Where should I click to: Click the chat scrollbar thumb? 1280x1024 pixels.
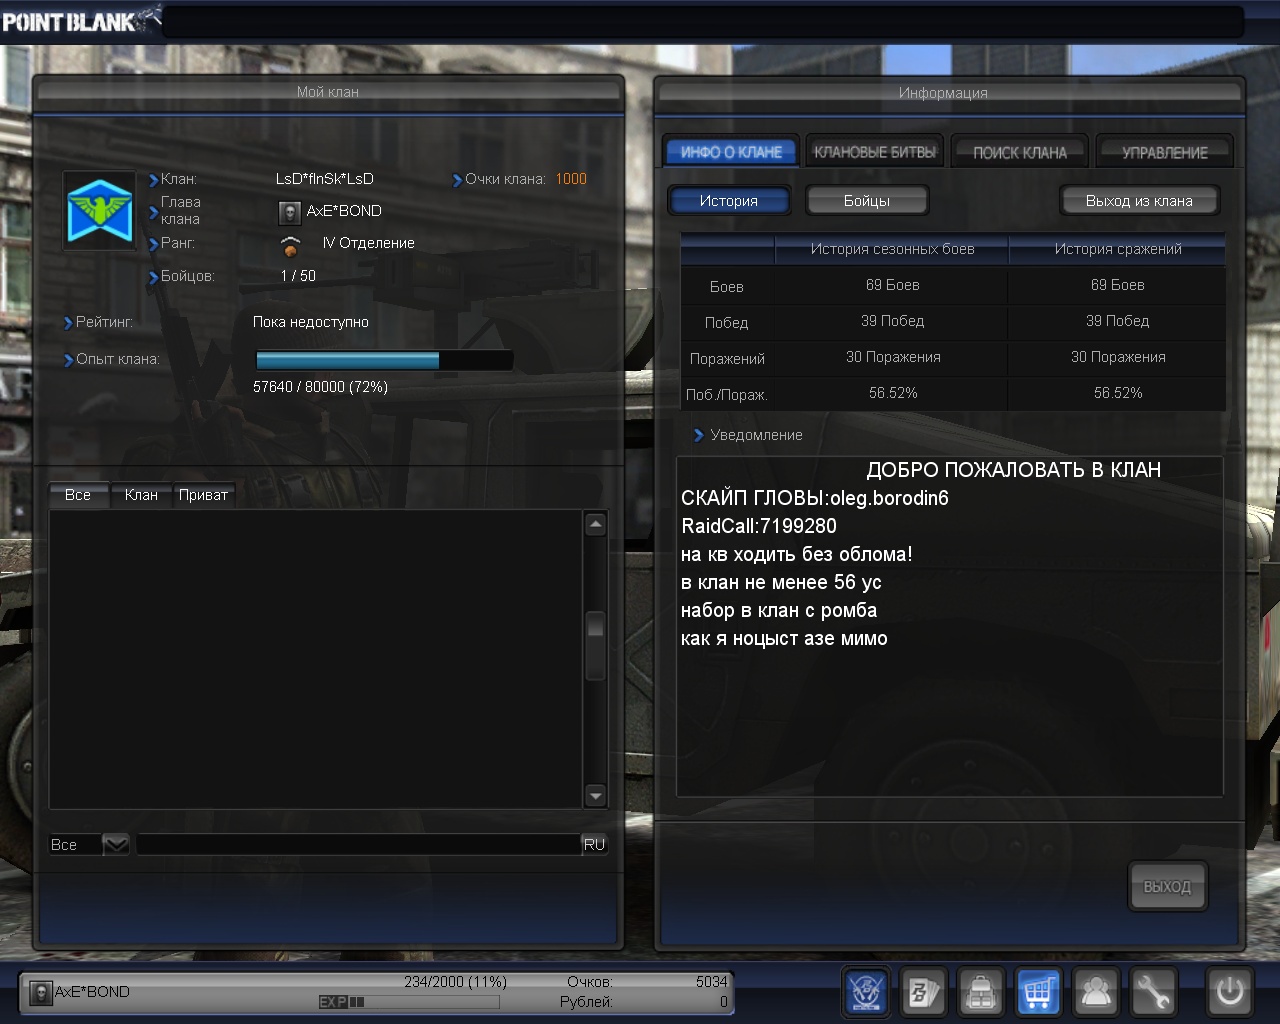(595, 645)
